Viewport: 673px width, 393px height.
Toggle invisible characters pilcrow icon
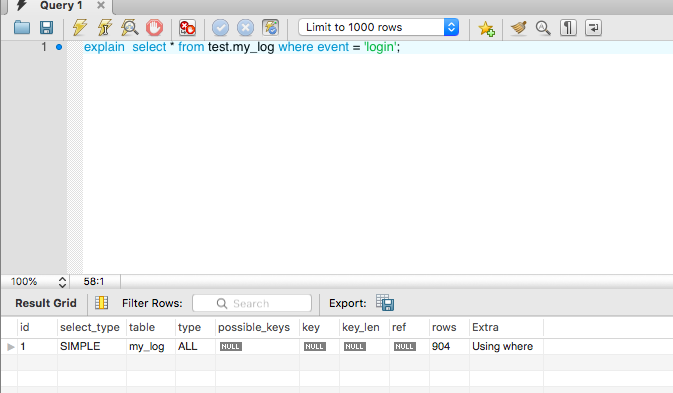(x=568, y=28)
